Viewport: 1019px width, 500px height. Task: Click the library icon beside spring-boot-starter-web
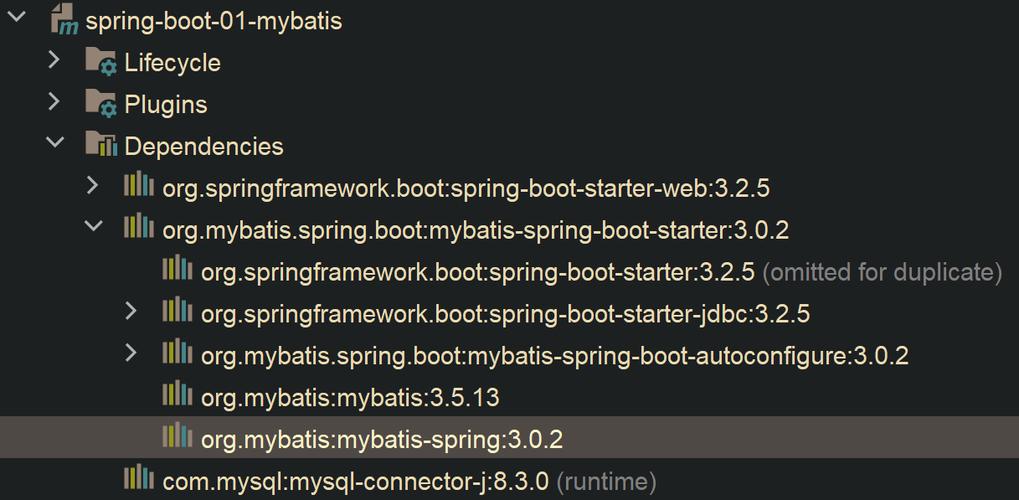tap(139, 187)
